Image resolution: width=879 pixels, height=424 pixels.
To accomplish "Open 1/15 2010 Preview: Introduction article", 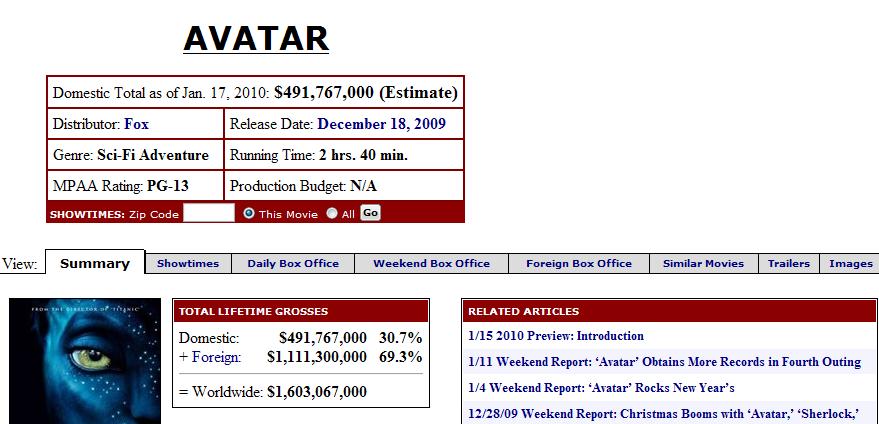I will tap(556, 337).
